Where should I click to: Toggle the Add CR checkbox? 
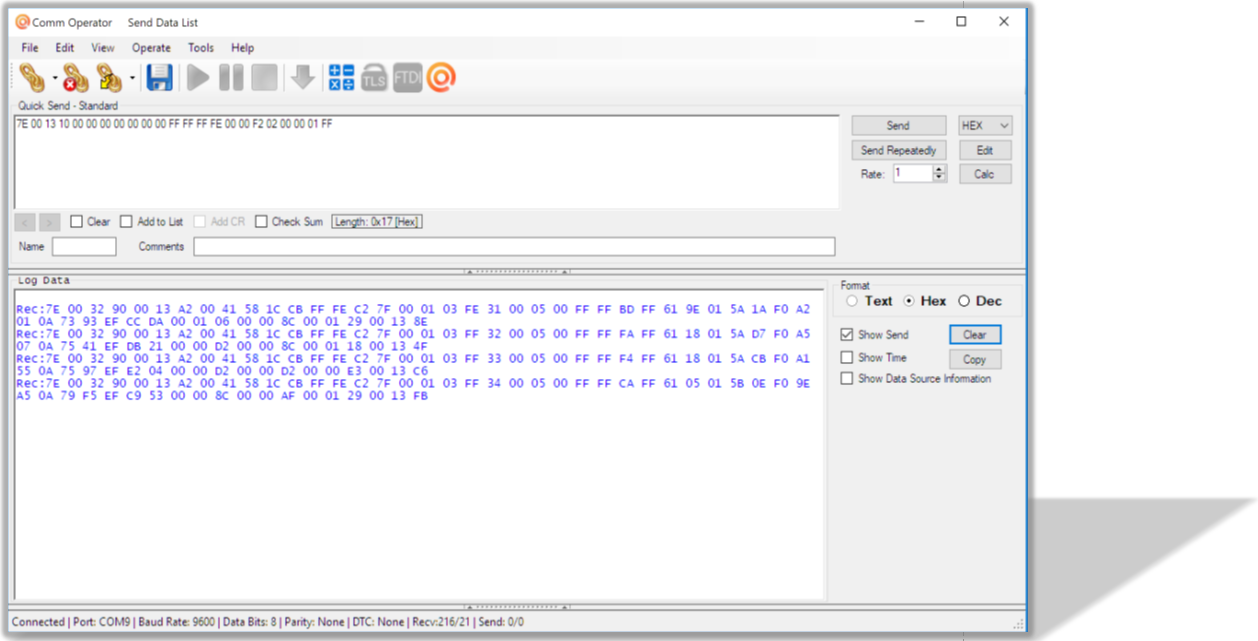click(x=200, y=222)
